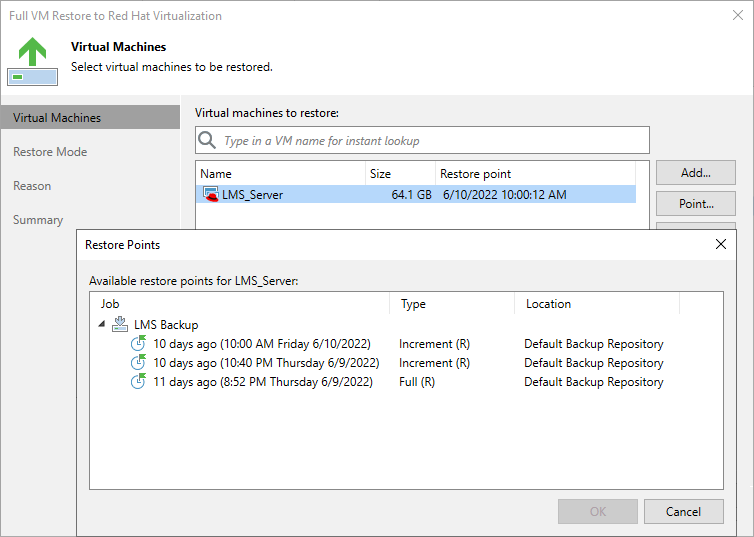Viewport: 754px width, 537px height.
Task: Go to the Reason wizard step
Action: [x=32, y=186]
